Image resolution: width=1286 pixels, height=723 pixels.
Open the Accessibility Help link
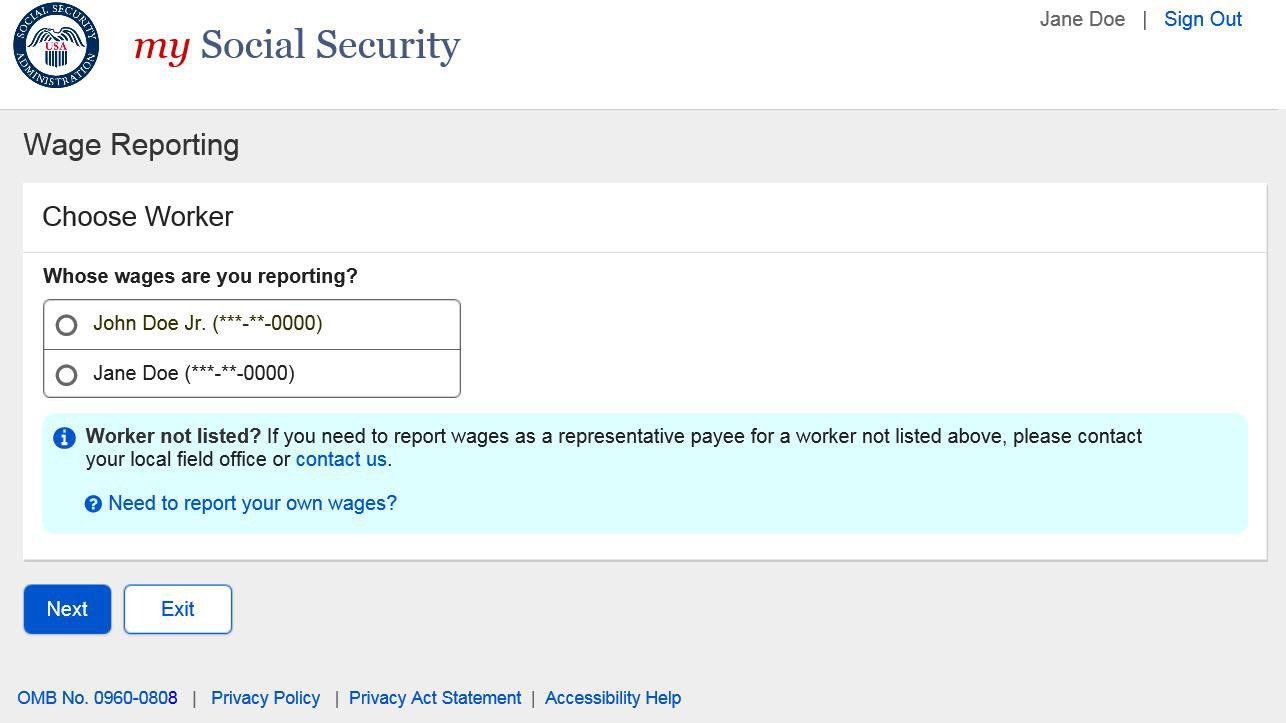[x=612, y=698]
